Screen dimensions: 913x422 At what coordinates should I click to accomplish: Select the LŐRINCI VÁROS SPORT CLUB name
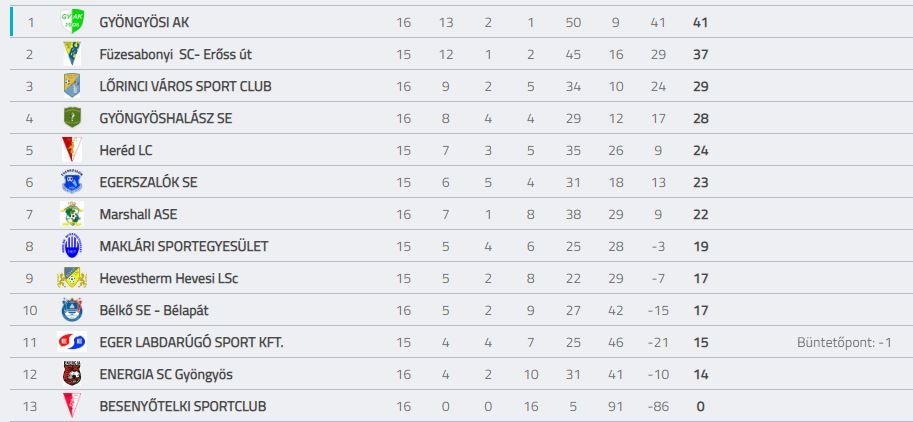coord(186,87)
